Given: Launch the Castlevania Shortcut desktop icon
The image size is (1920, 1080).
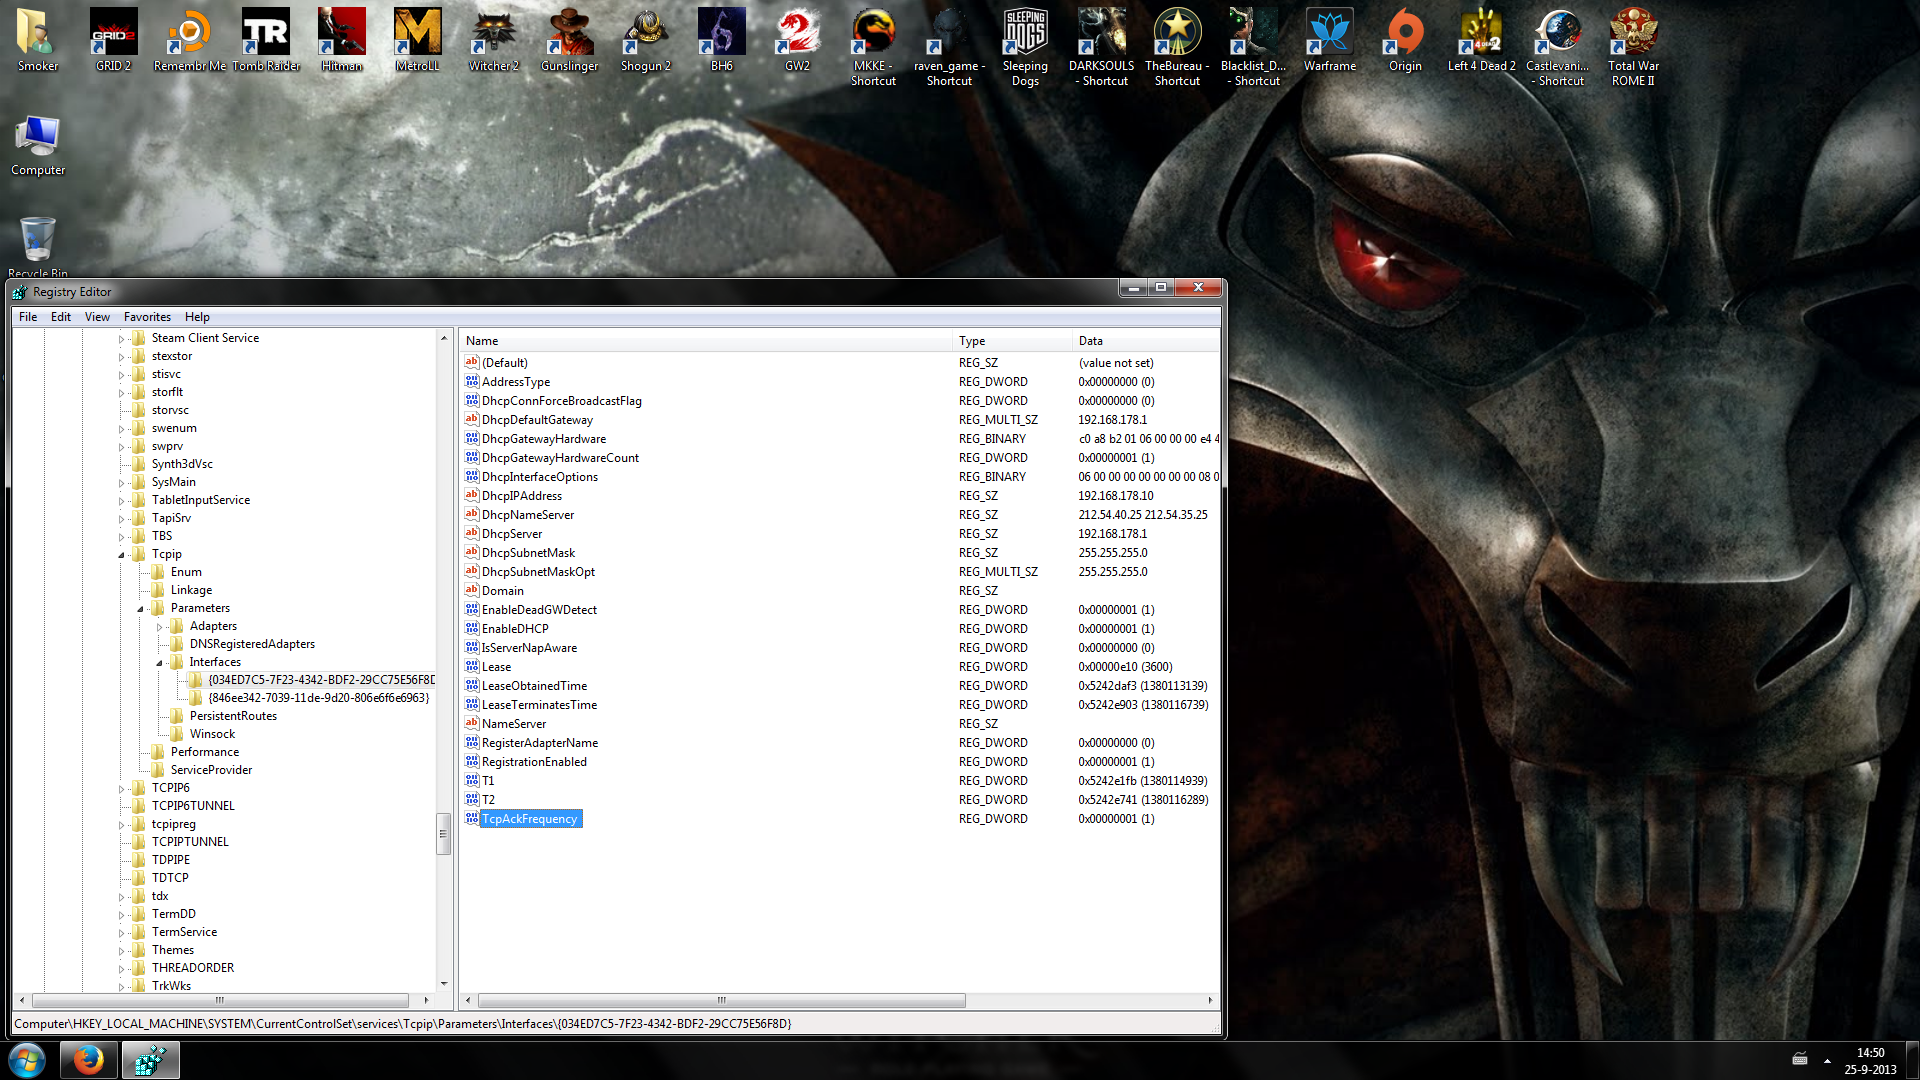Looking at the screenshot, I should [x=1557, y=47].
